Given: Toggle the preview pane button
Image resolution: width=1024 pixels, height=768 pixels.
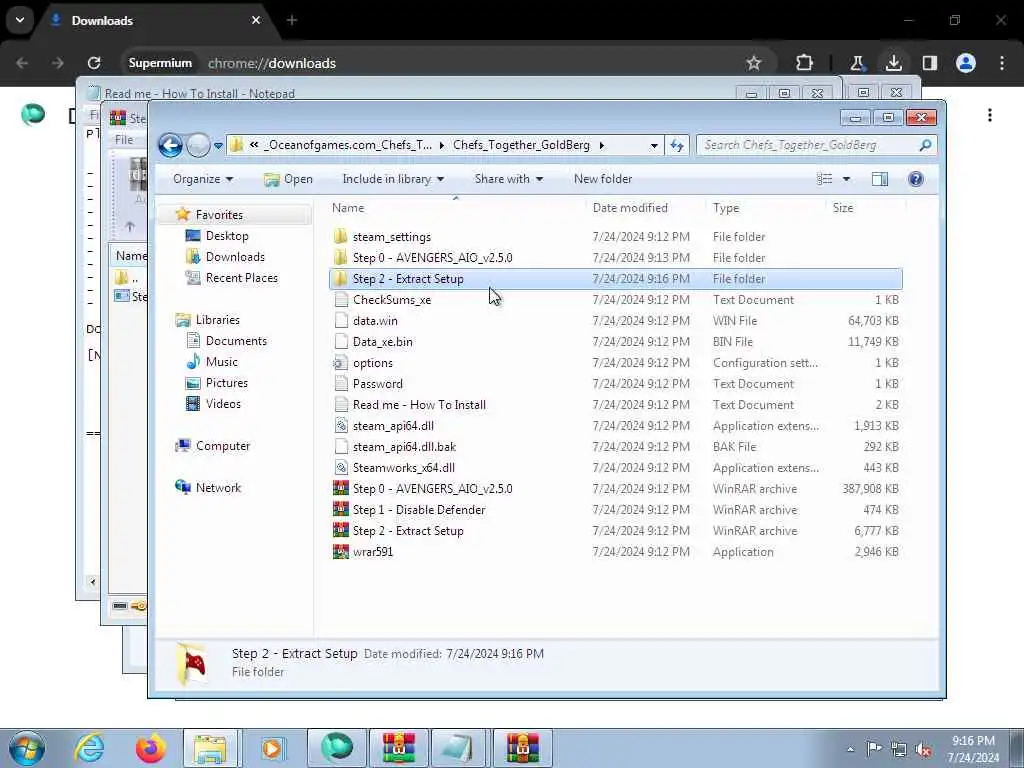Looking at the screenshot, I should (x=880, y=179).
